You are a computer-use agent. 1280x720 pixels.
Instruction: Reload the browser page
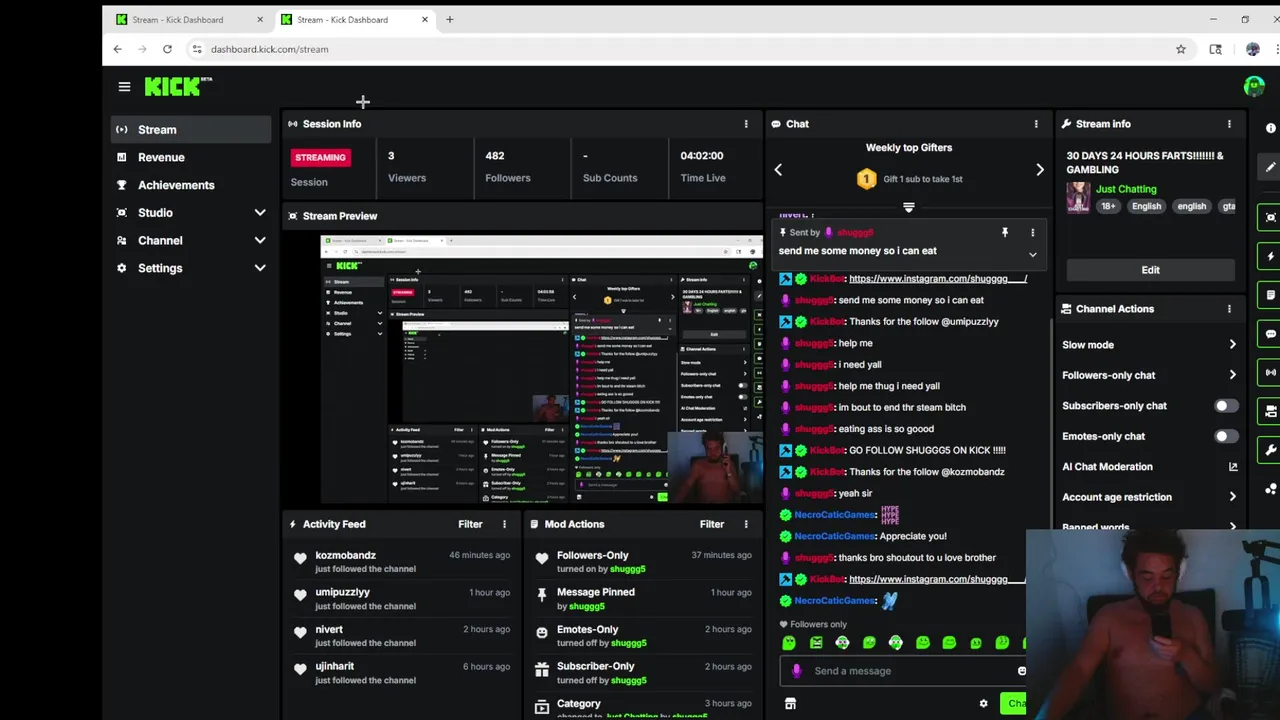click(167, 49)
